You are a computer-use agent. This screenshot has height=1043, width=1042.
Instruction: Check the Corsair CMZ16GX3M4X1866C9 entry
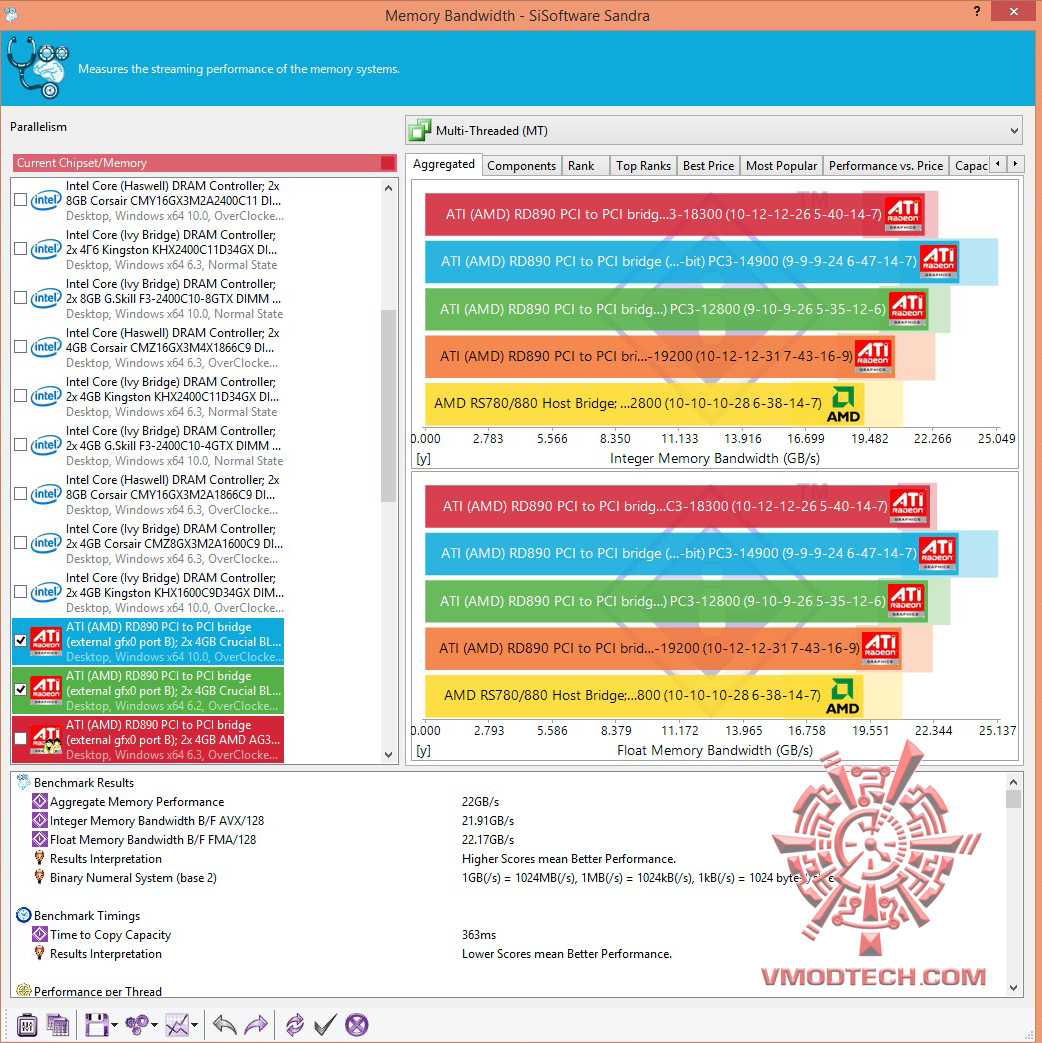21,347
